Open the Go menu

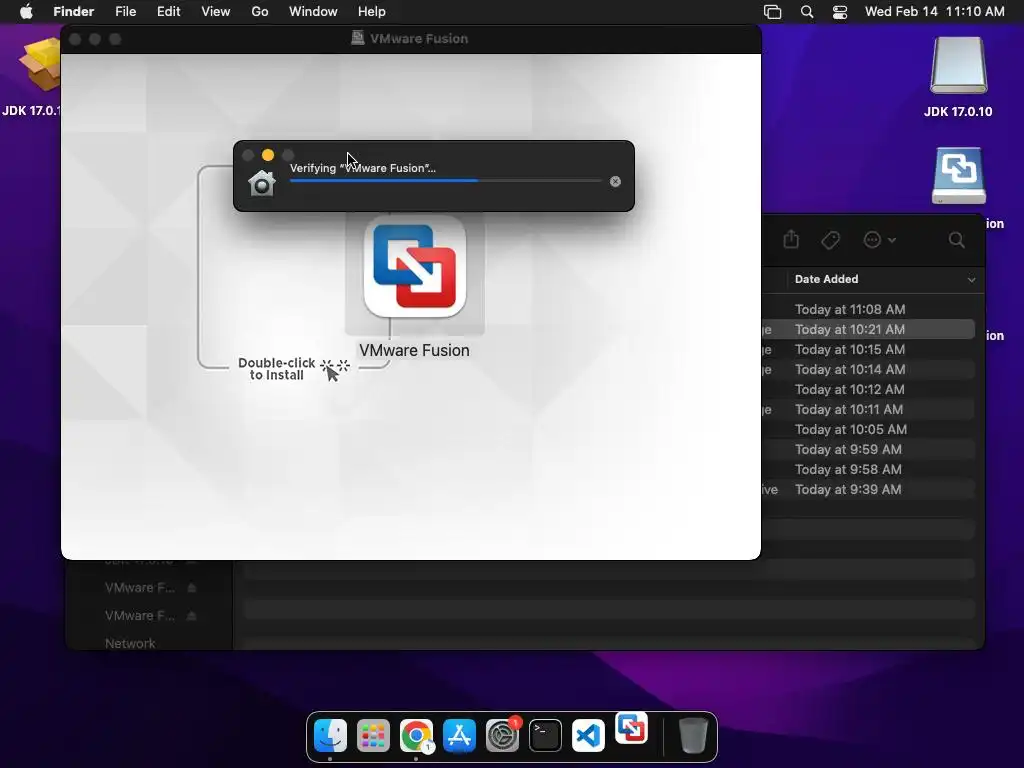pos(260,12)
